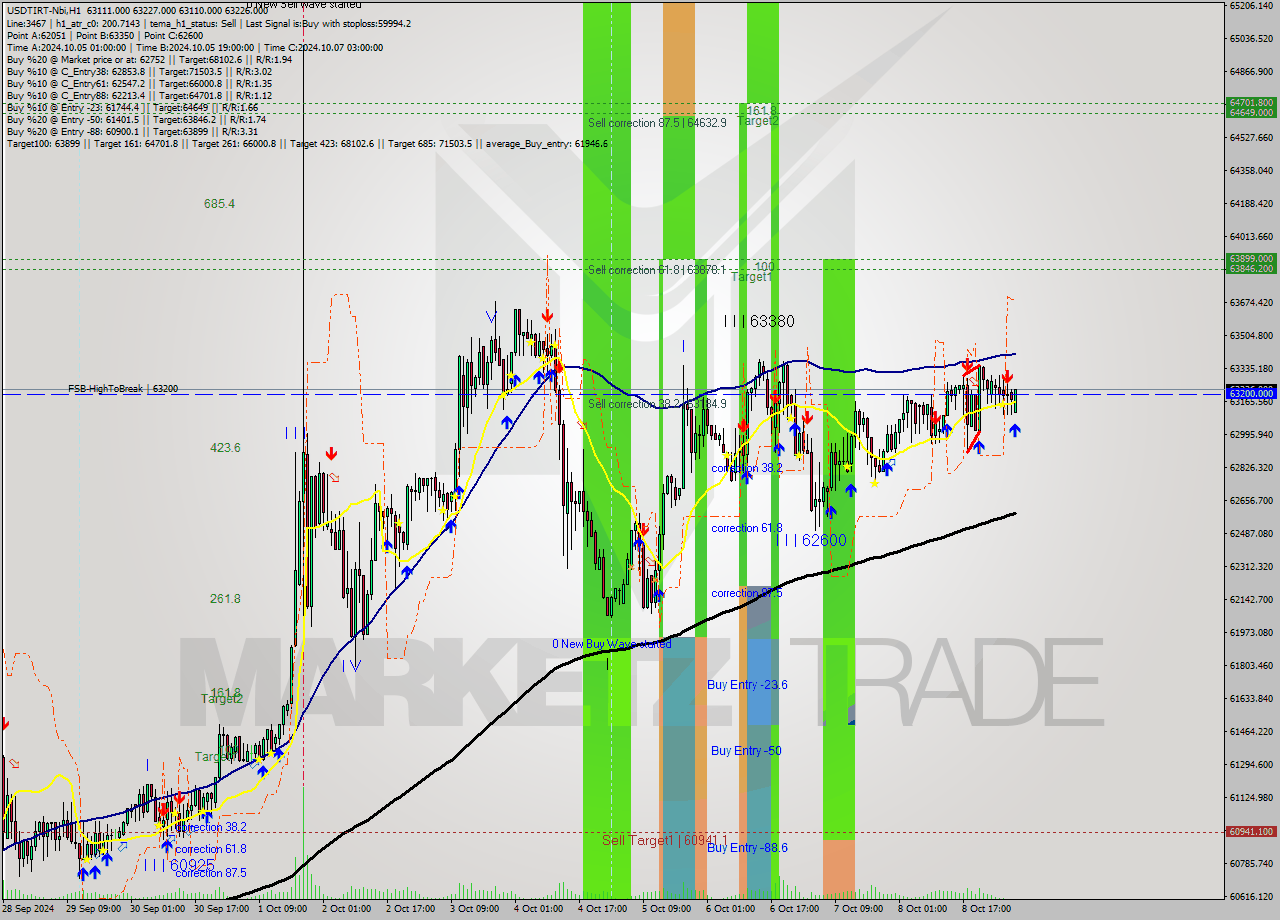The height and width of the screenshot is (920, 1280).
Task: Click the 'Target100: 63899' summary line
Action: click(x=306, y=143)
